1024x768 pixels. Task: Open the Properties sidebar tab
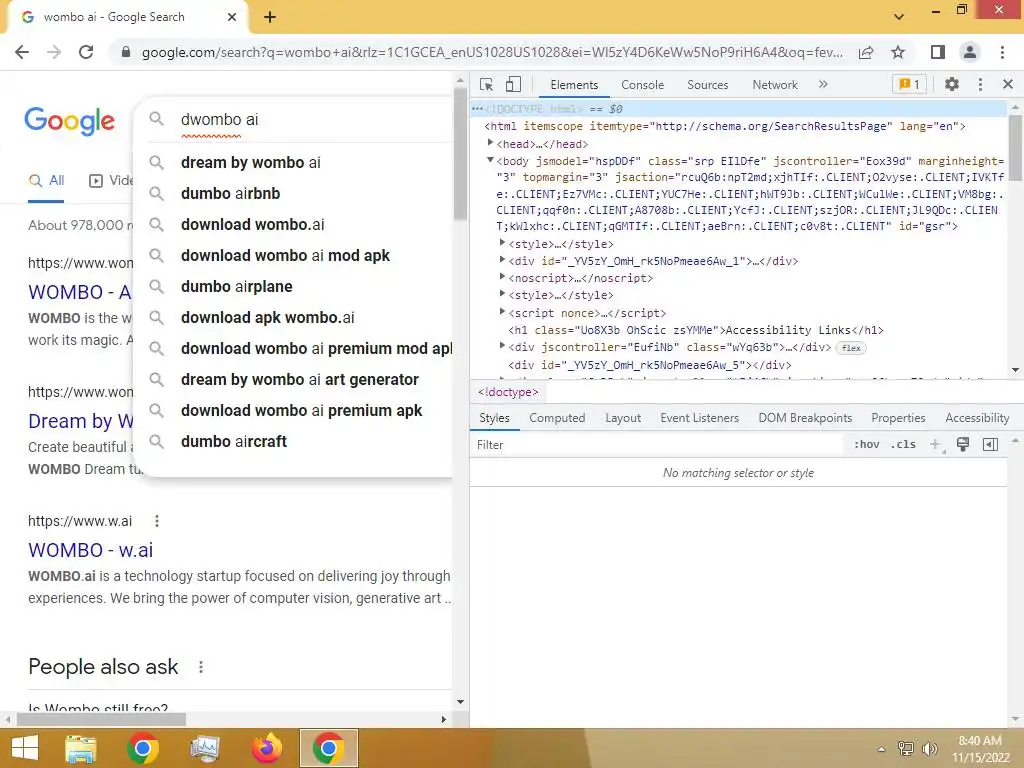898,418
